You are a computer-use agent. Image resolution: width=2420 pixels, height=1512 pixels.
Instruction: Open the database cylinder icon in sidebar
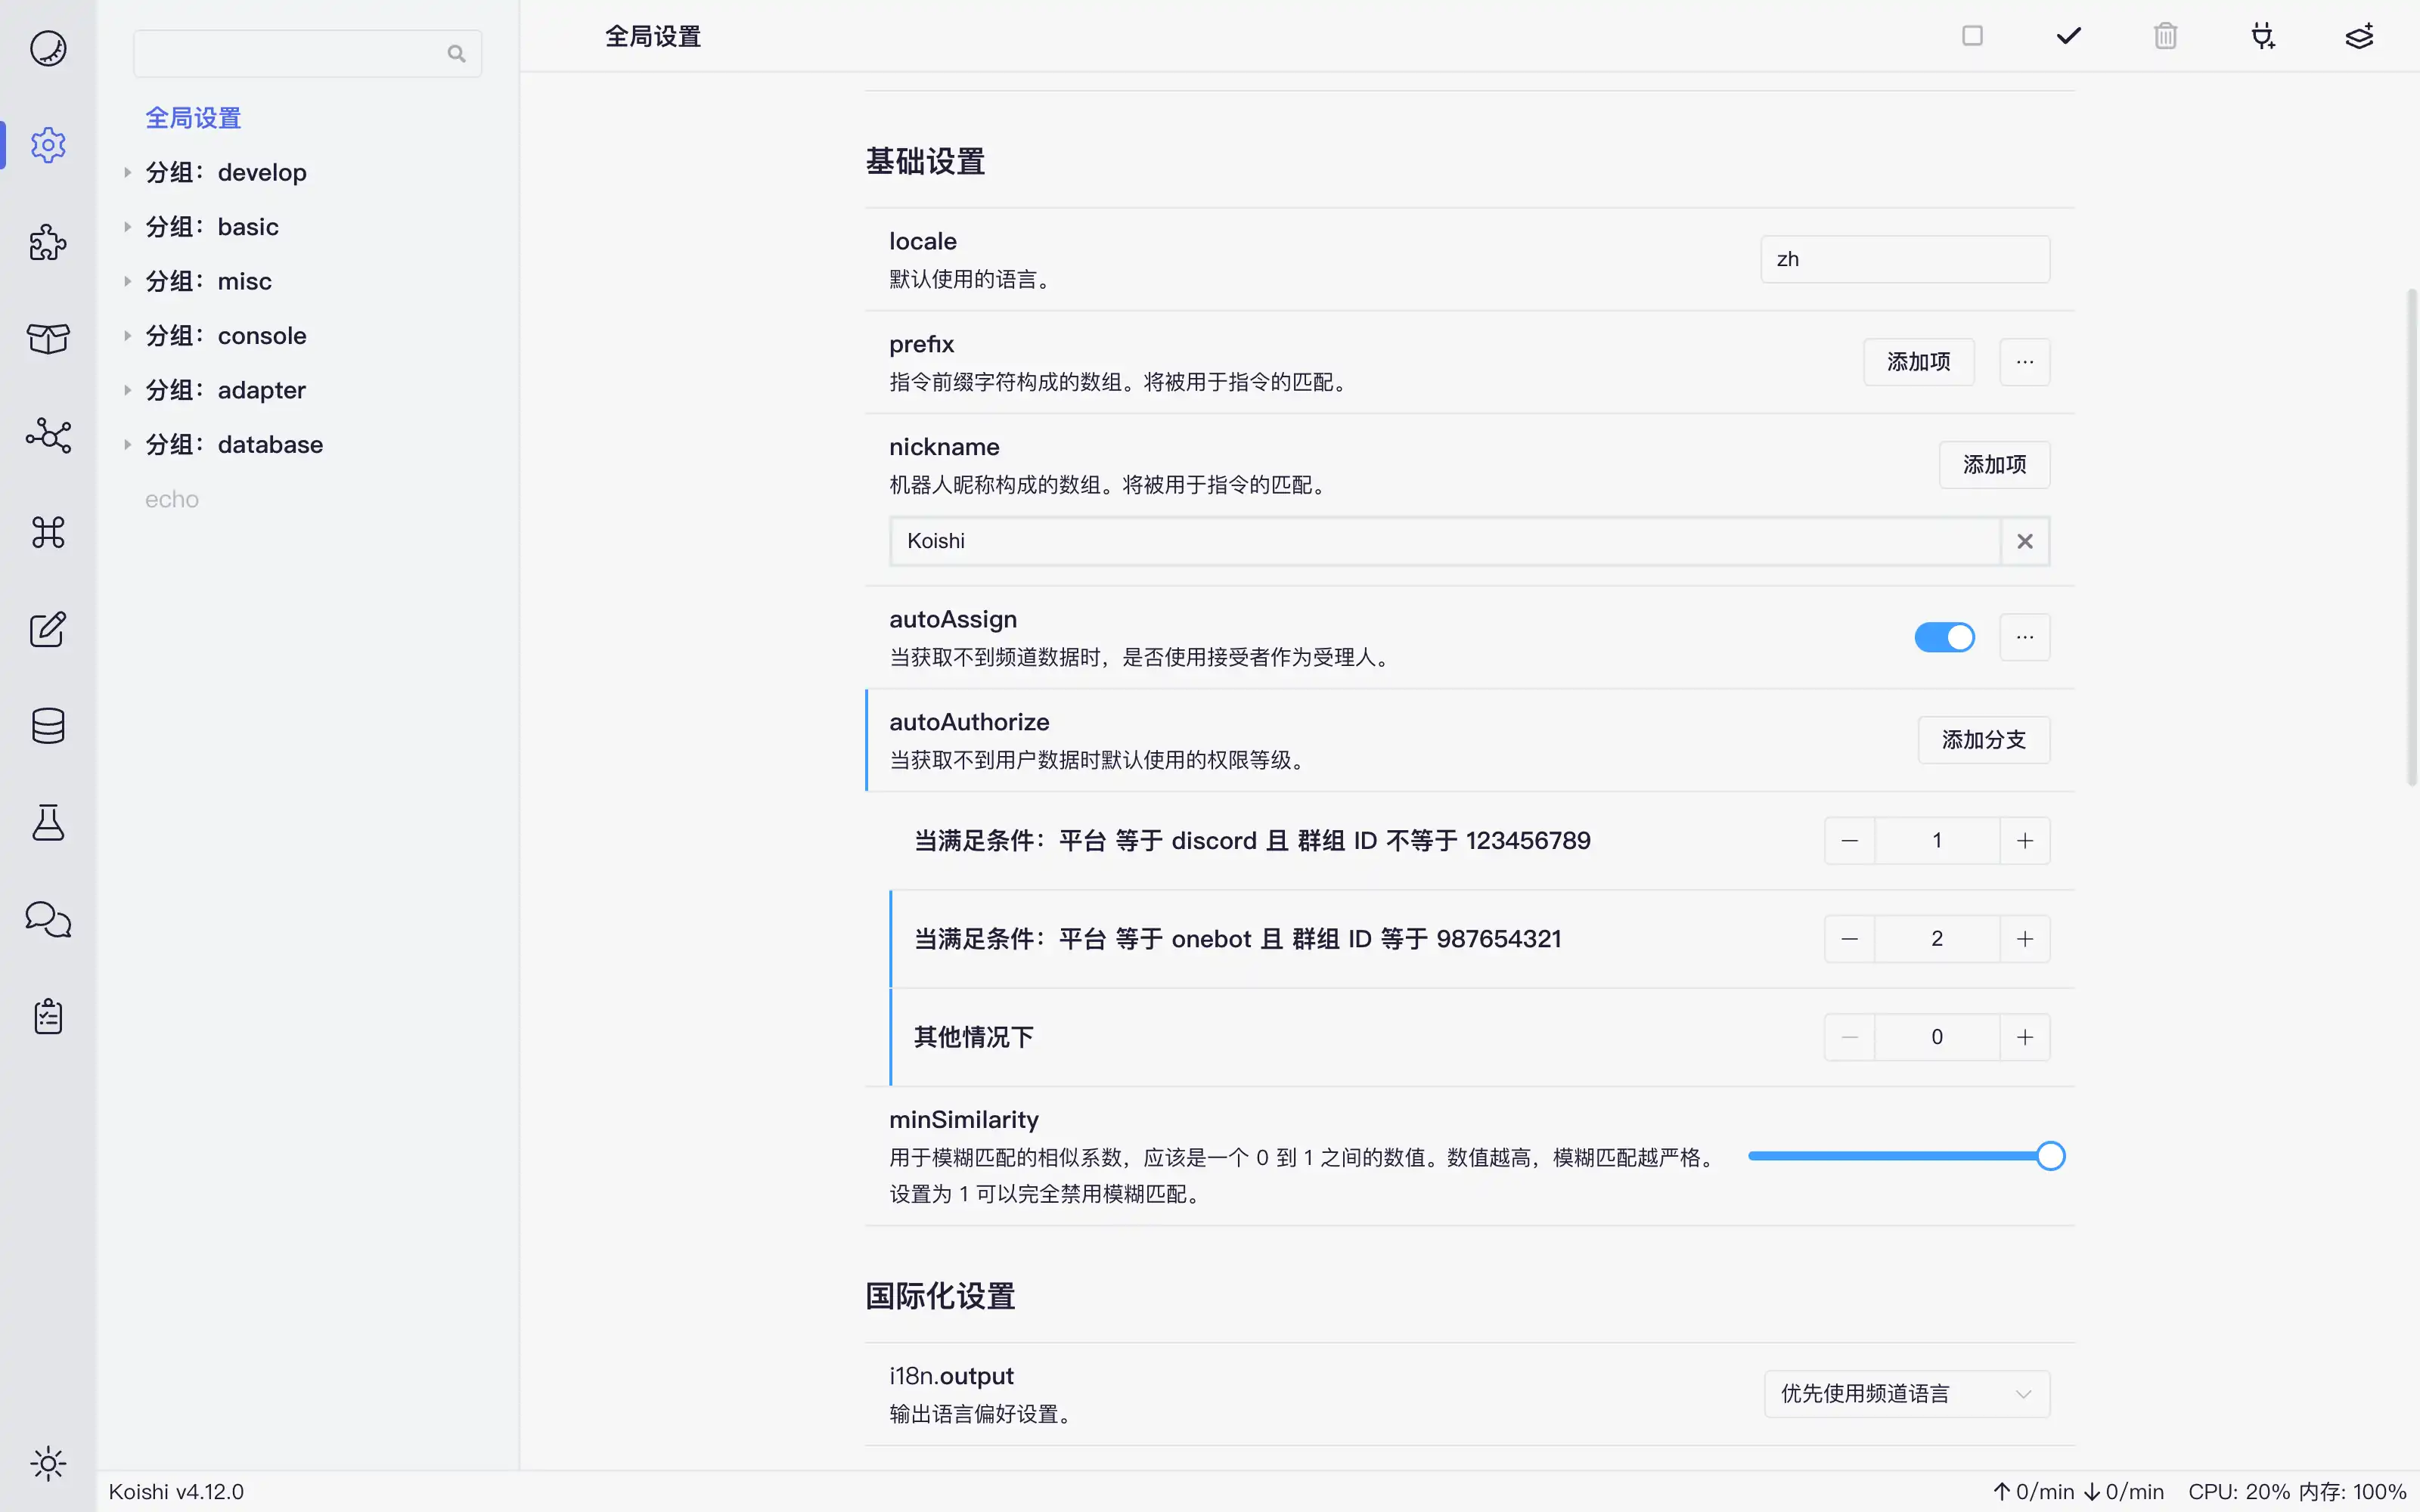[x=48, y=726]
